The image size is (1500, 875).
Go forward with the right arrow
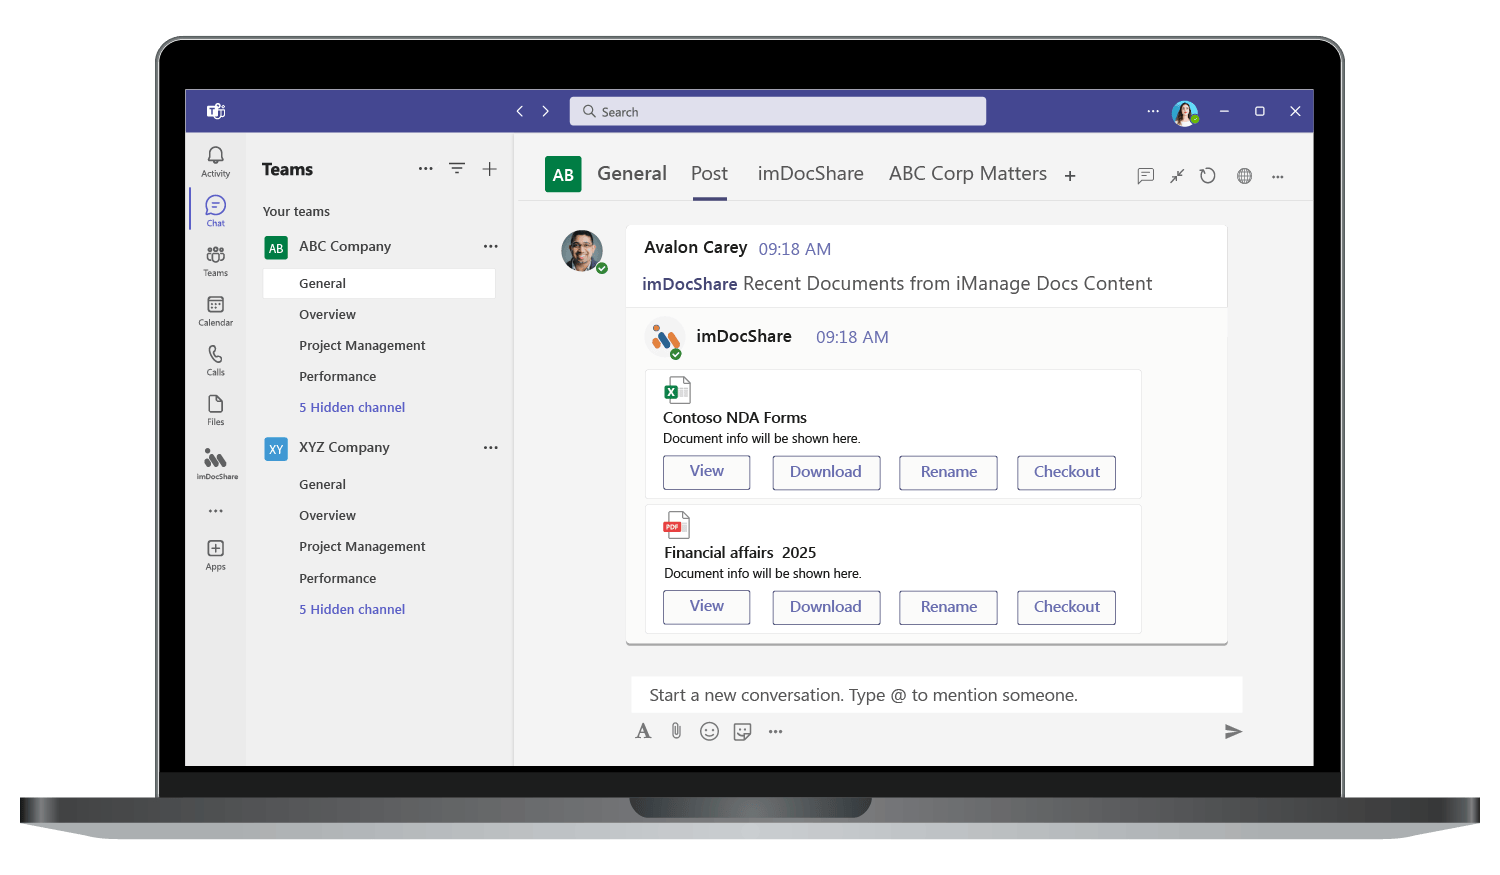pyautogui.click(x=546, y=111)
